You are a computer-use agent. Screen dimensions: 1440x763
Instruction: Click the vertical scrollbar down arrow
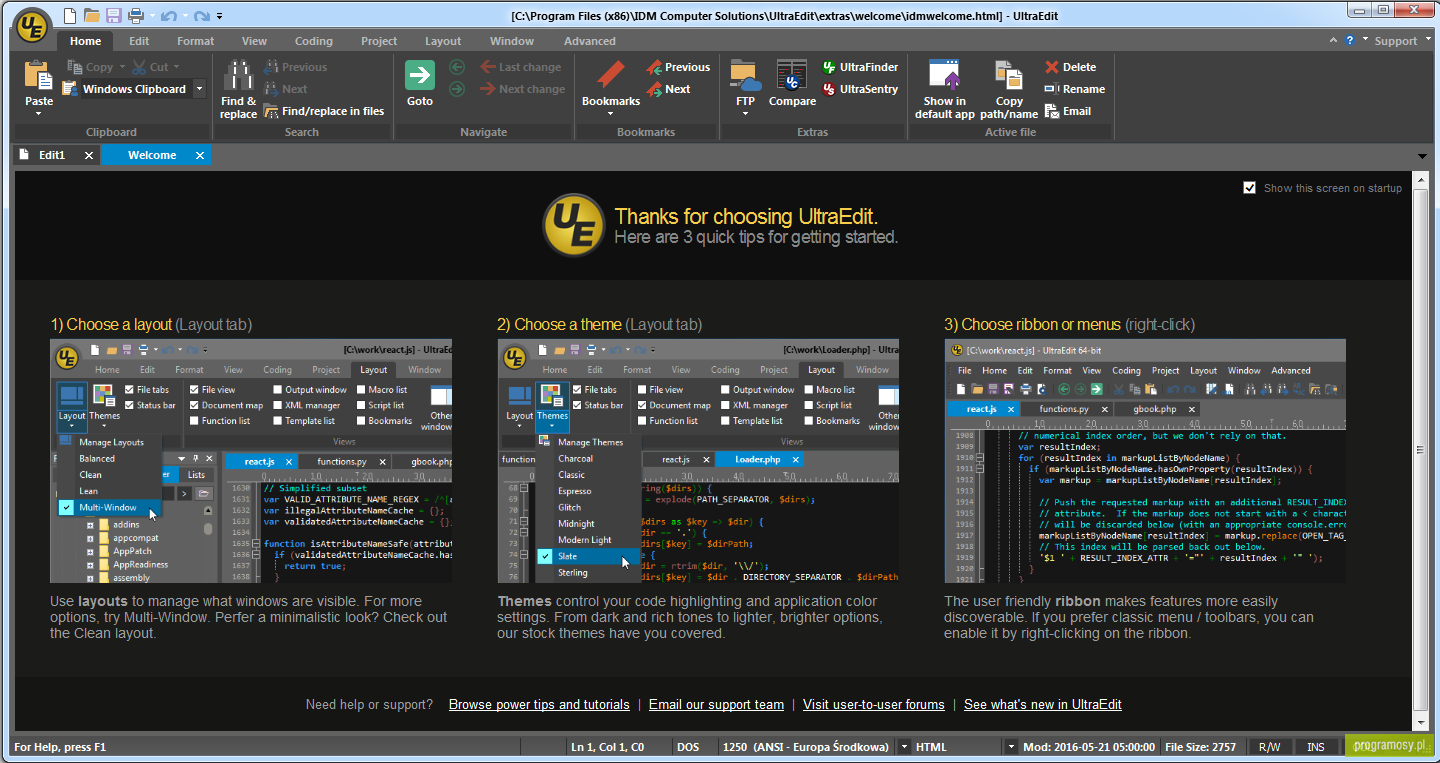pos(1421,723)
